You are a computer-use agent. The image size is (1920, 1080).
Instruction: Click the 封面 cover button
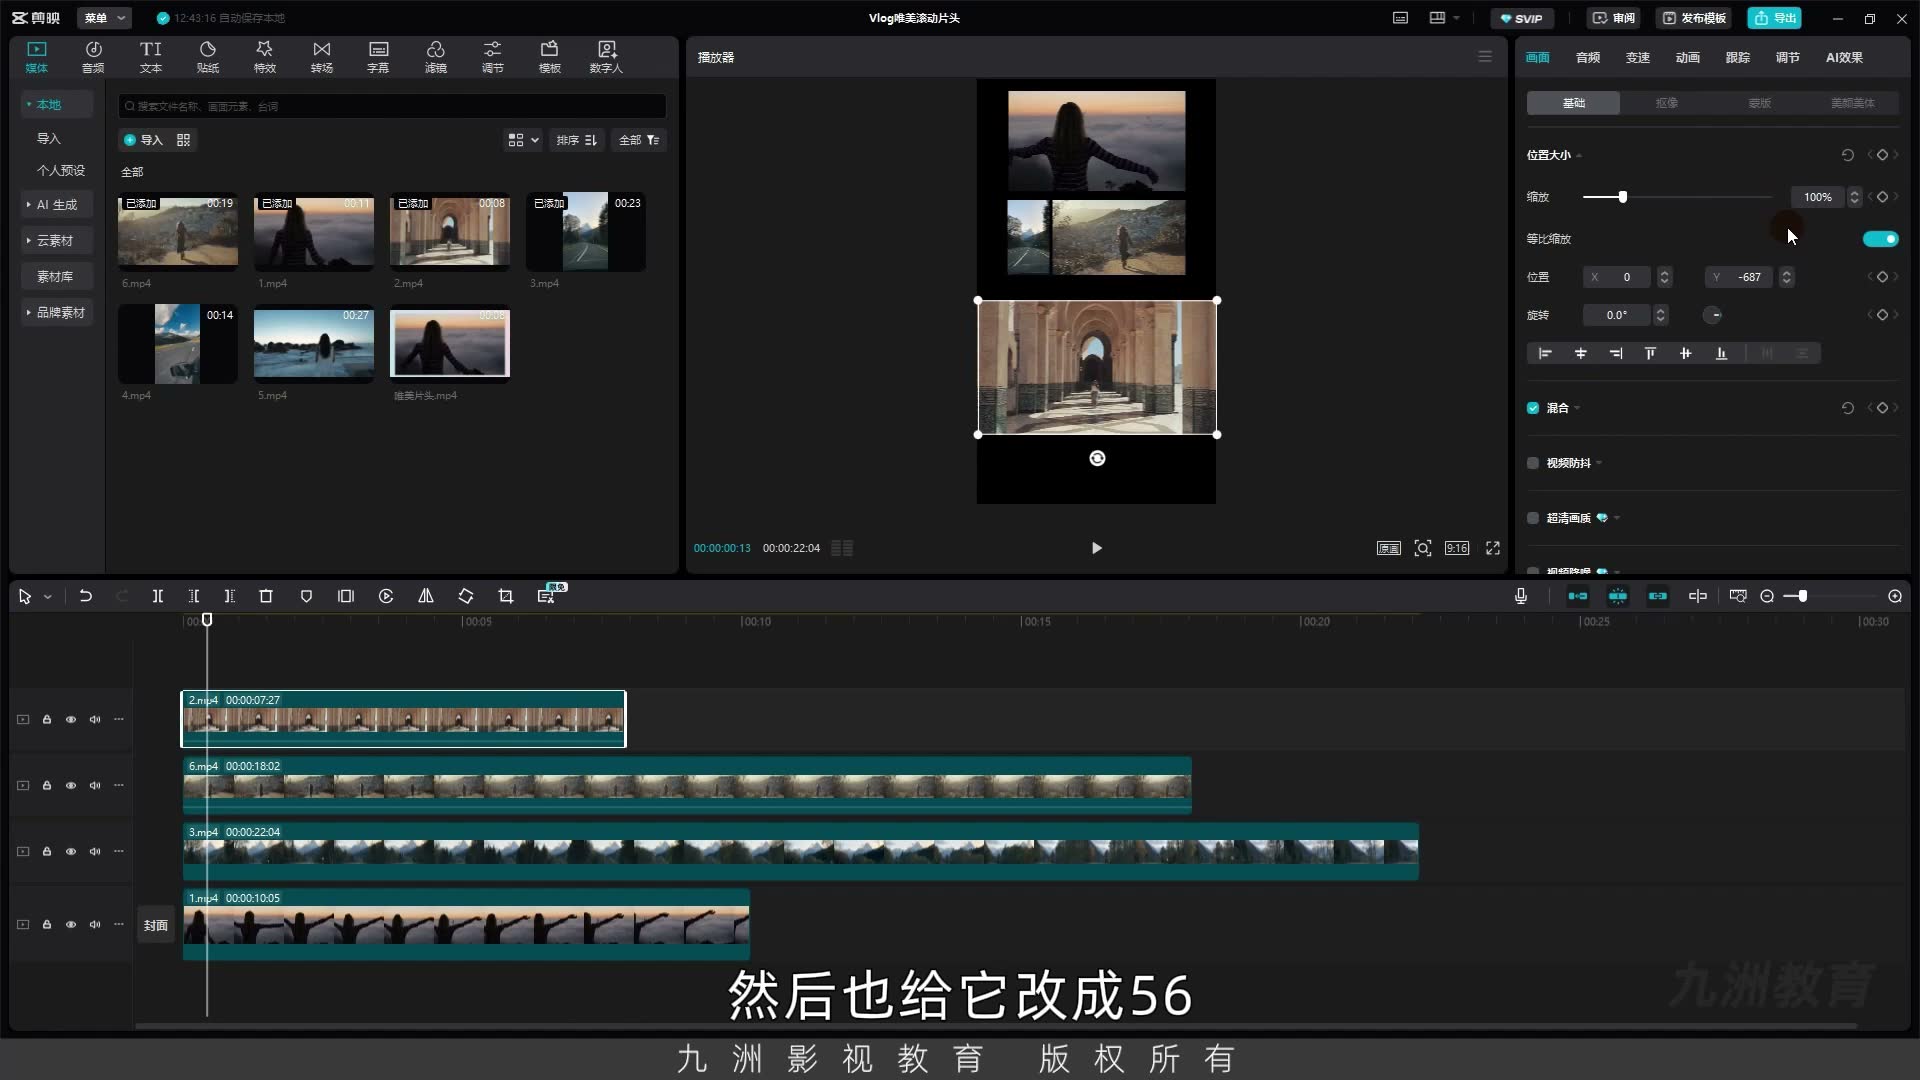click(156, 925)
